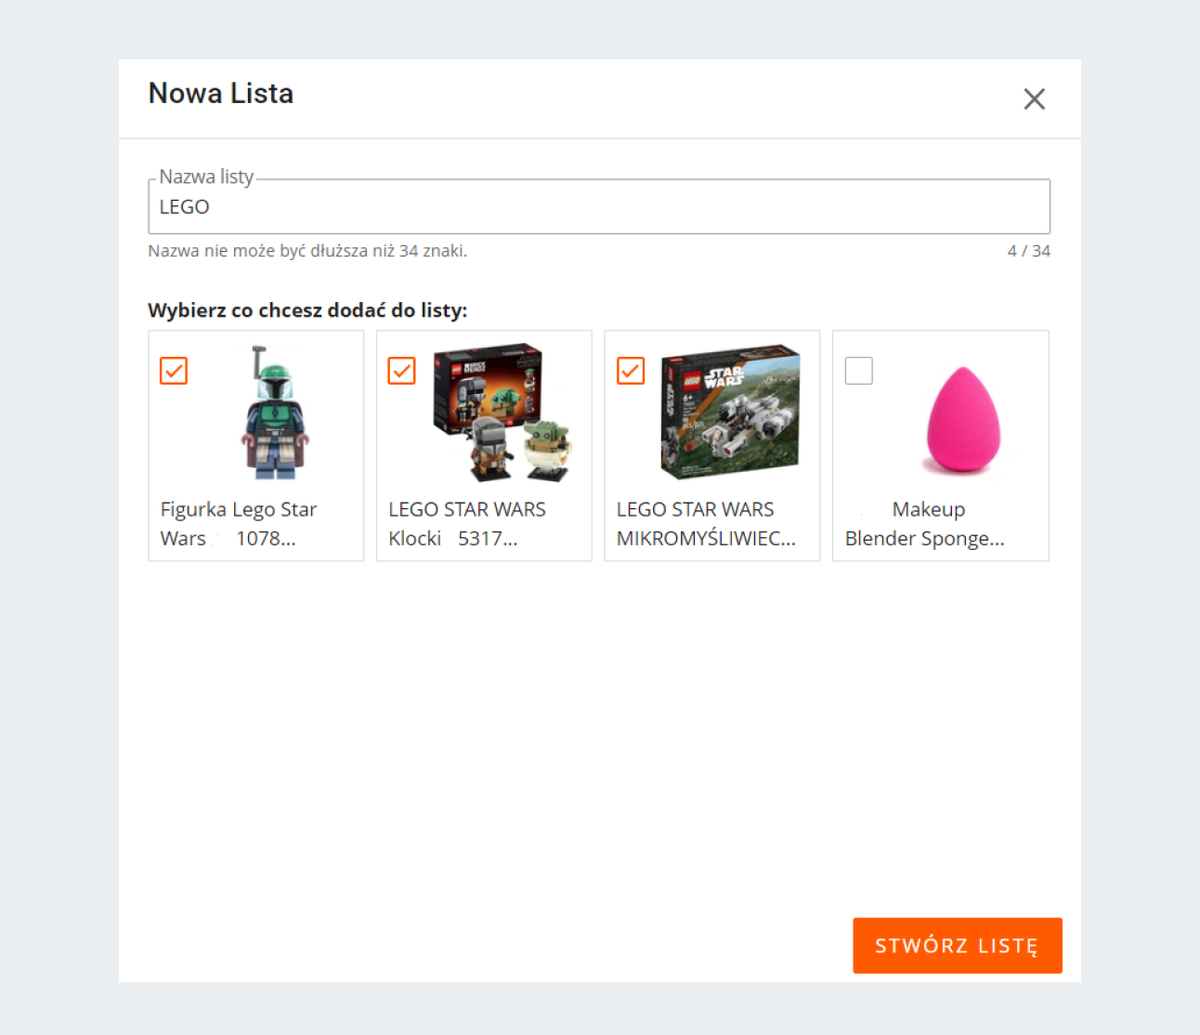The image size is (1200, 1035).
Task: Deselect the MIKROMYŚLIWIEC item checkbox
Action: pos(631,371)
